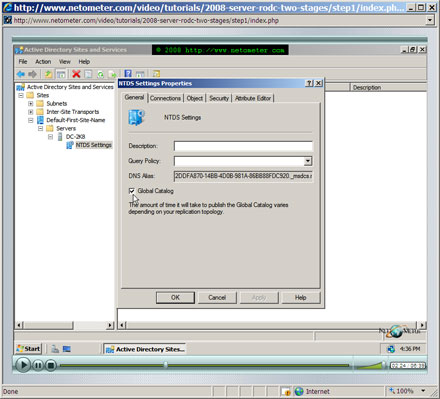Click the Forward arrow toolbar icon
This screenshot has width=440, height=399.
point(32,74)
